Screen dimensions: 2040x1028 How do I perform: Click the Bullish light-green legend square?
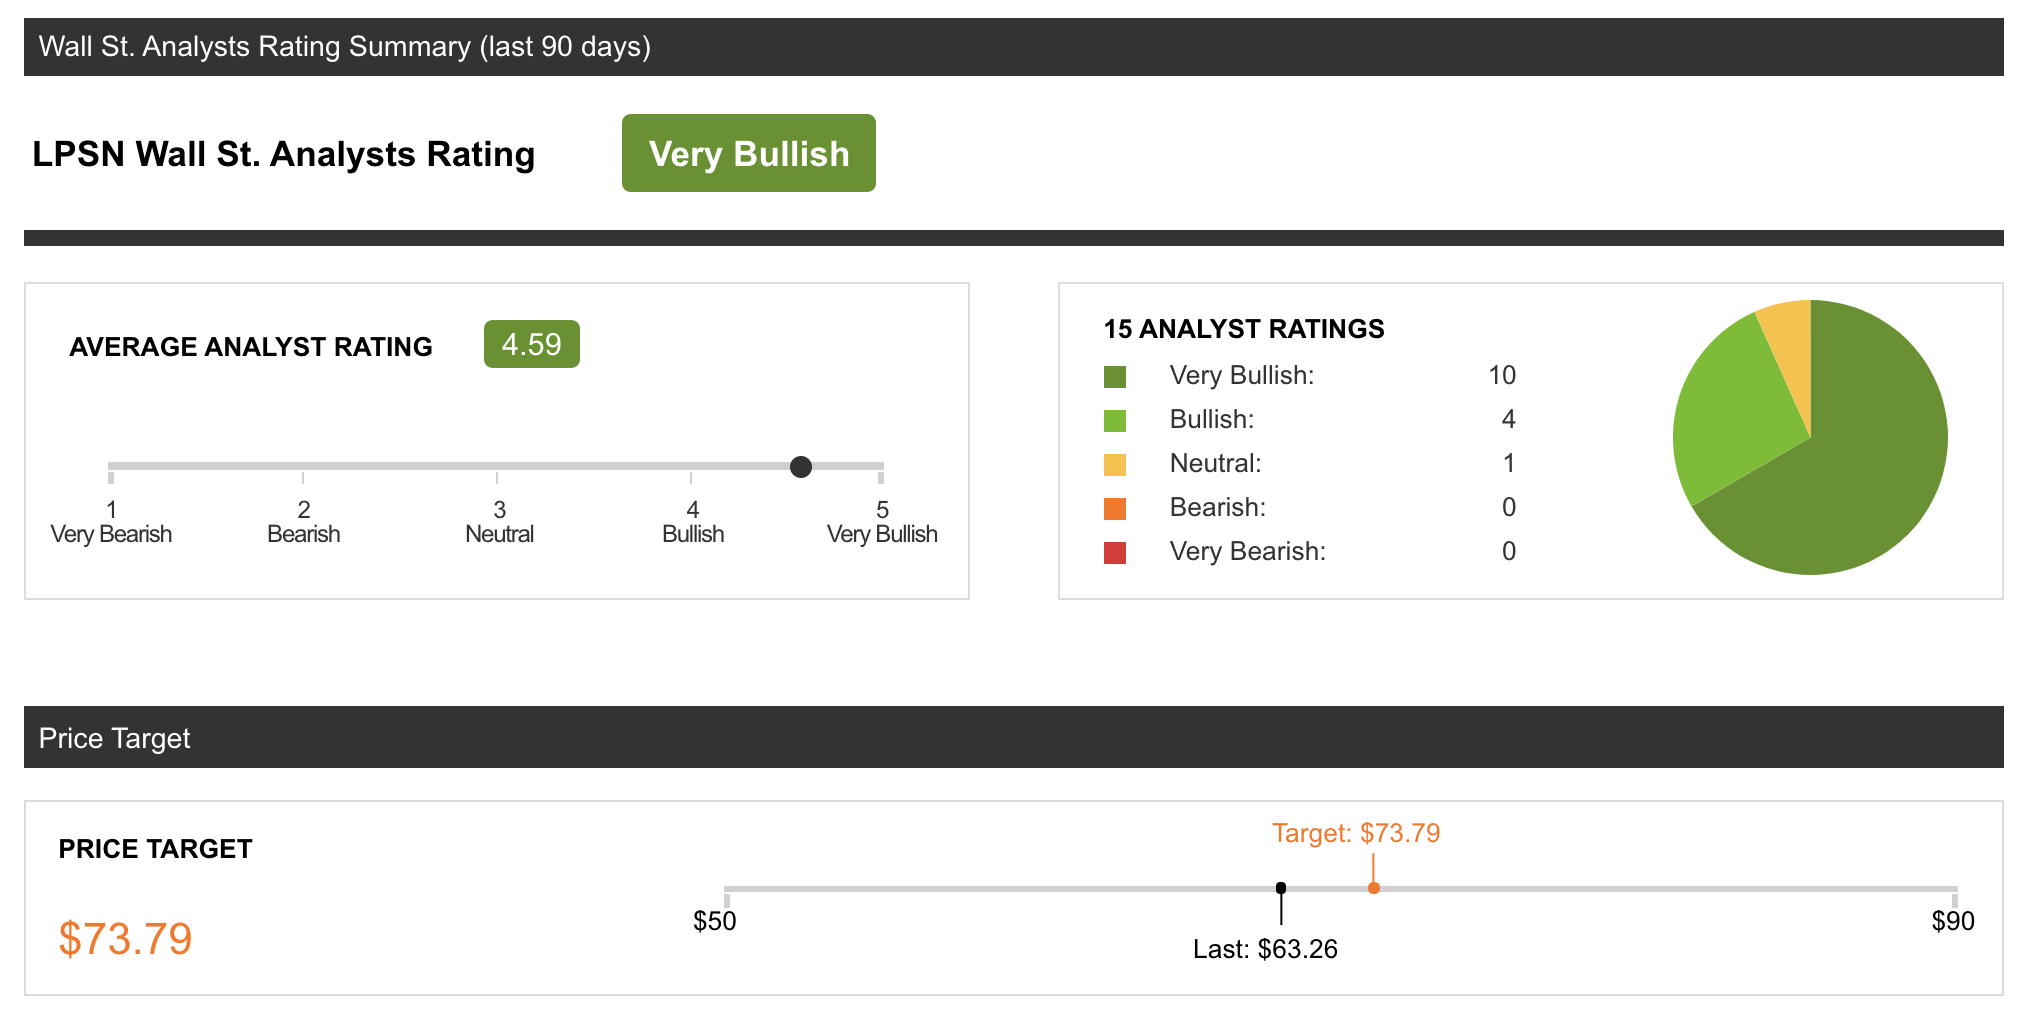[x=1113, y=419]
